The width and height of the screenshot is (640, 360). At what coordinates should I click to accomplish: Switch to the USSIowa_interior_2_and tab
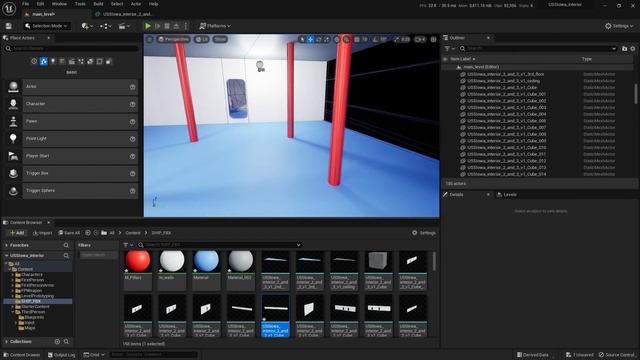tap(127, 14)
